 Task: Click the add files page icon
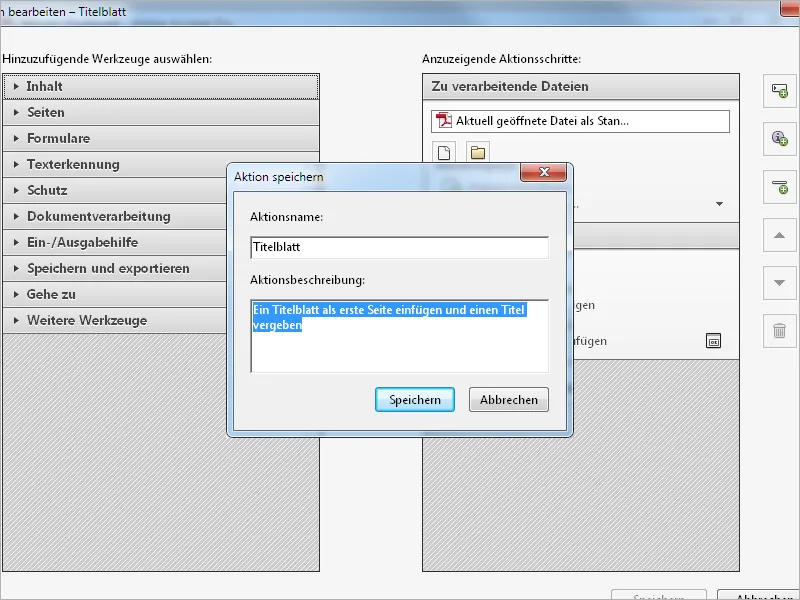tap(444, 153)
